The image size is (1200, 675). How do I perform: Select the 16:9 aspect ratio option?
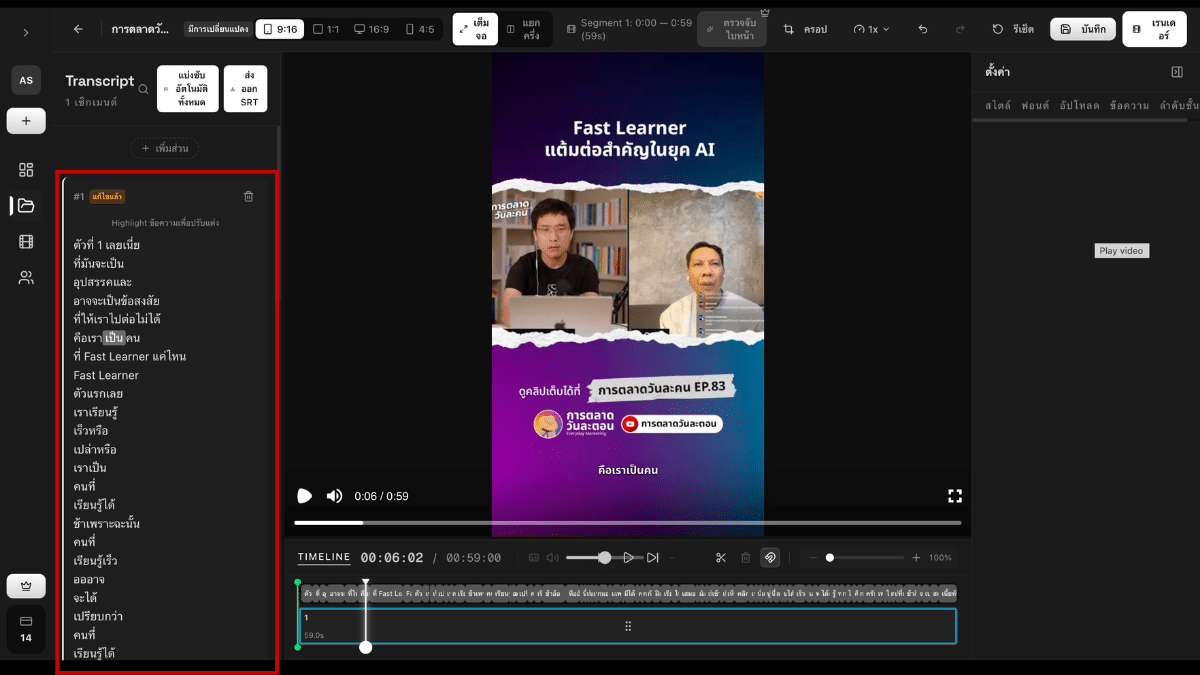(x=372, y=30)
